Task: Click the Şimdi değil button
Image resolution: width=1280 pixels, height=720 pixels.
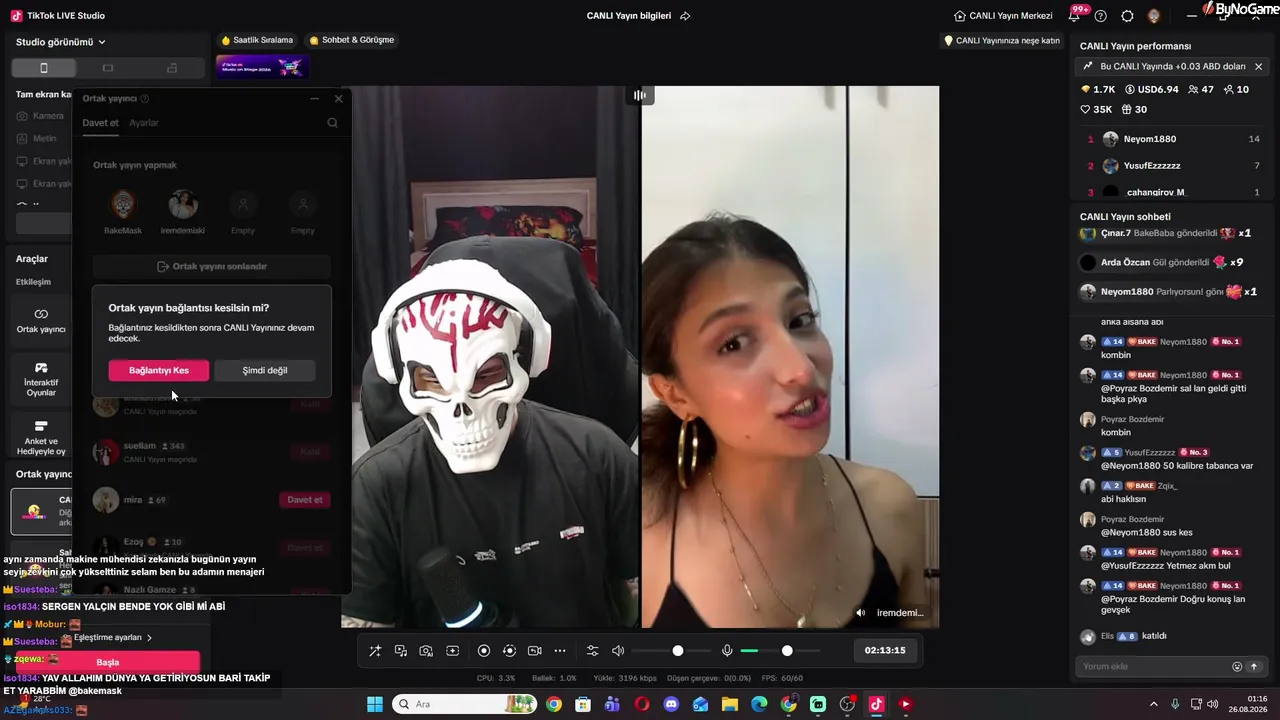Action: (265, 370)
